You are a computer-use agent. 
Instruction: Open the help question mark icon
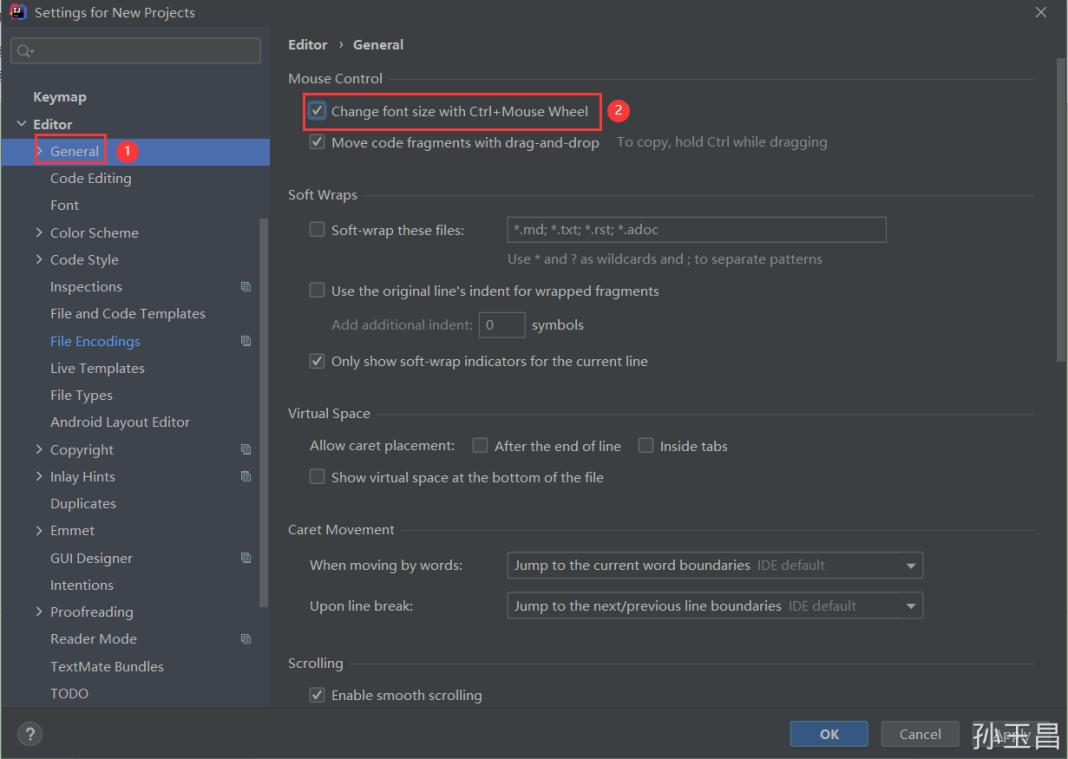tap(29, 733)
